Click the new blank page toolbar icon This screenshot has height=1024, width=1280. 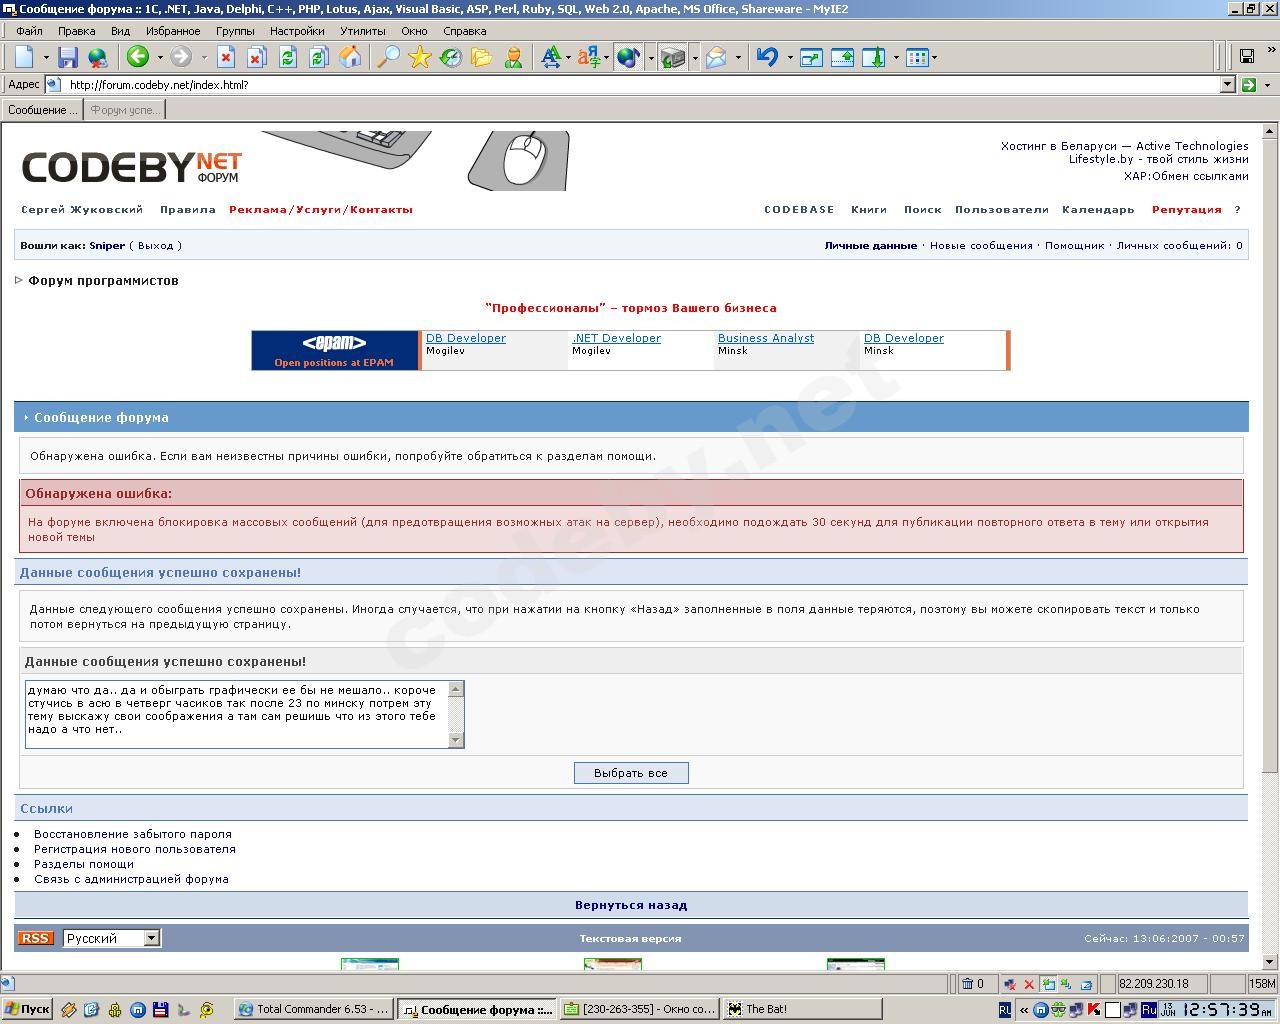click(x=24, y=57)
